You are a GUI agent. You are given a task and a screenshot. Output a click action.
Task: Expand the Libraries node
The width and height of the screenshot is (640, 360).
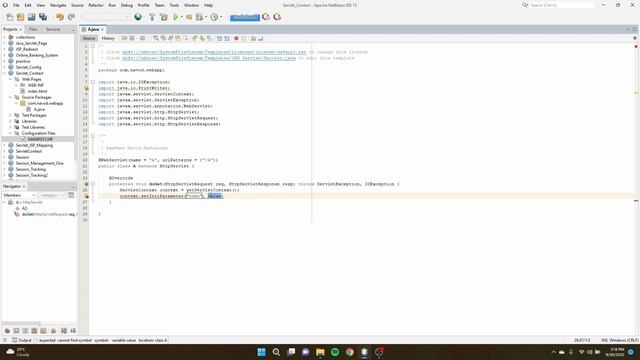tap(11, 121)
